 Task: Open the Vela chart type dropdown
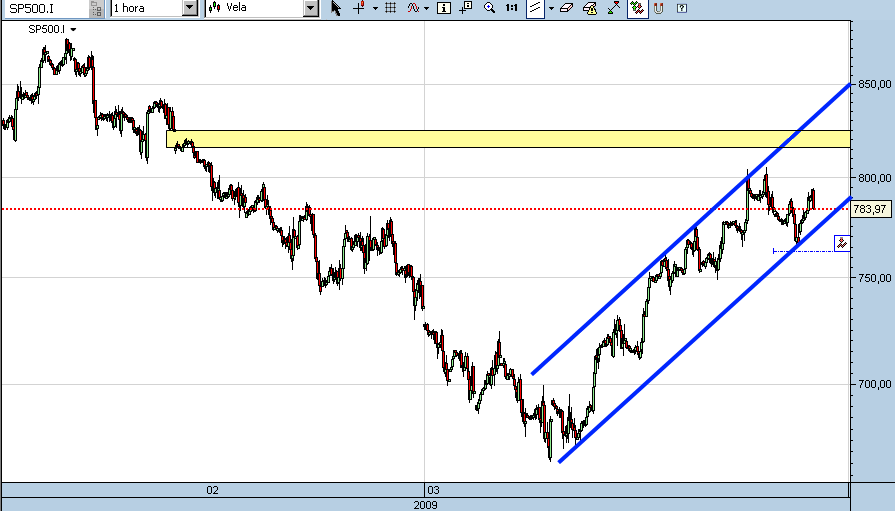tap(311, 8)
